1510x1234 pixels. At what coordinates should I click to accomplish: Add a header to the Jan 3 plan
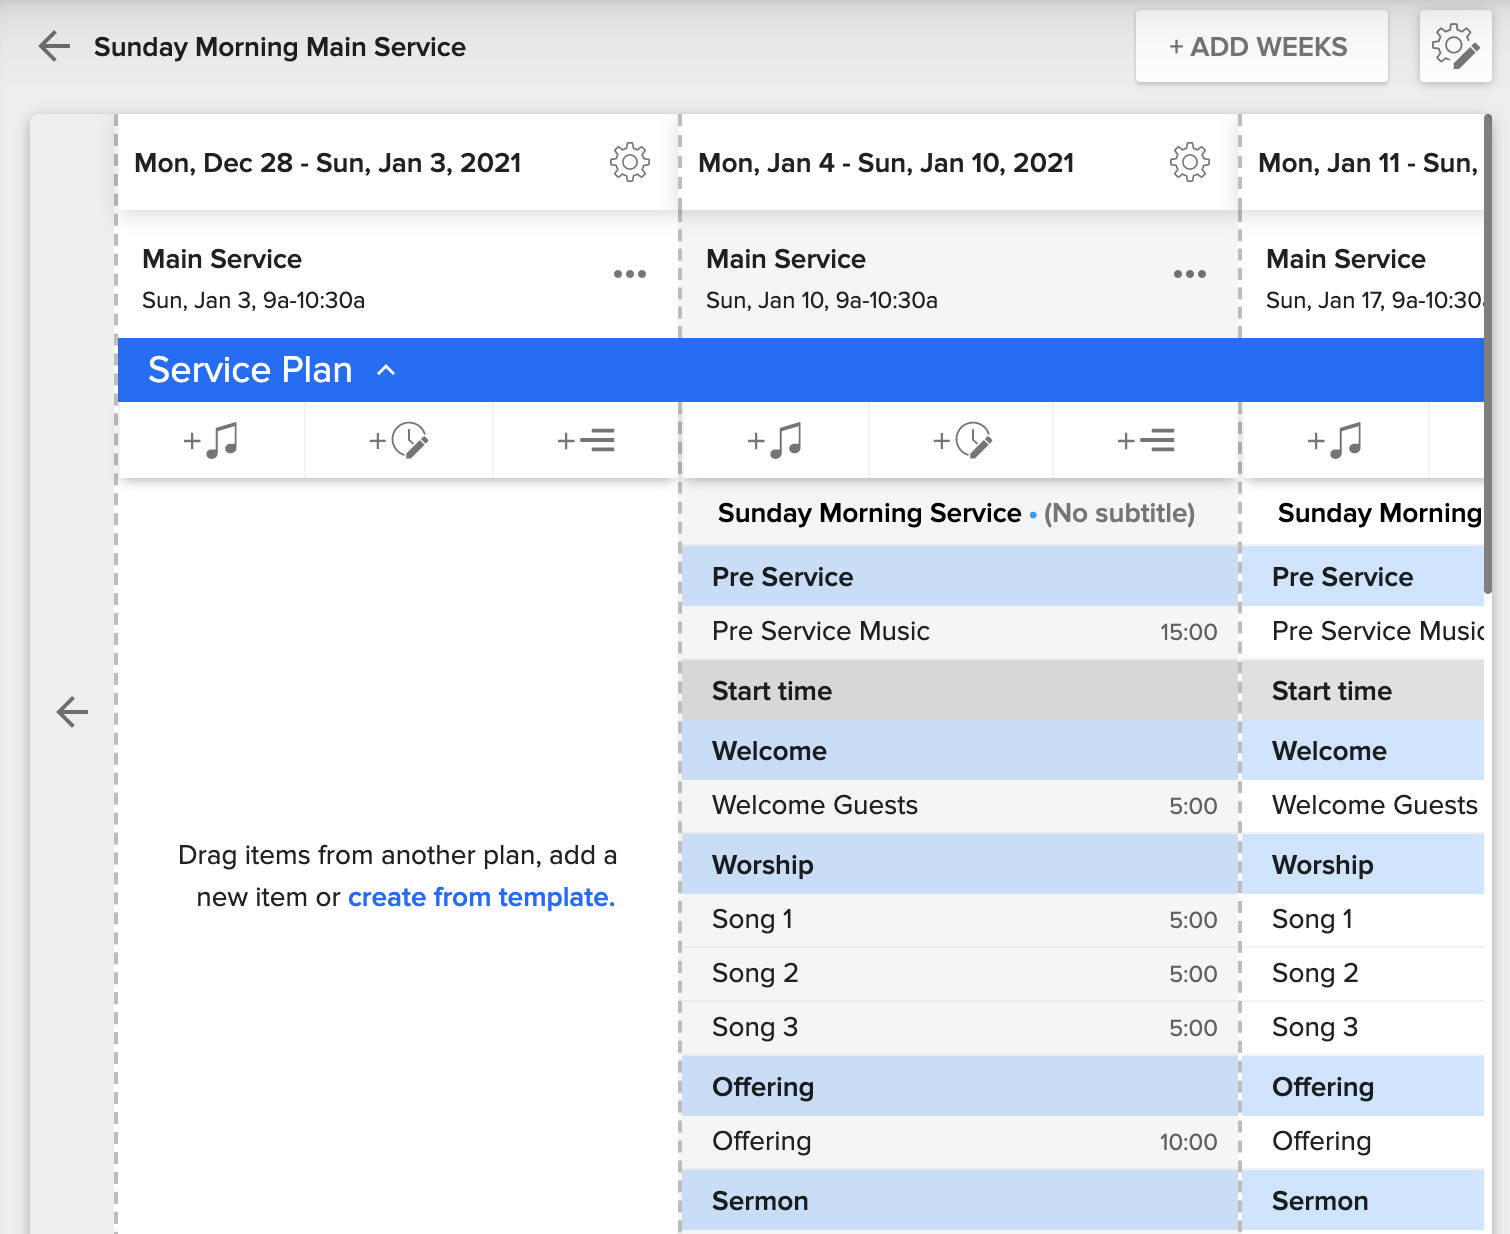pos(584,440)
